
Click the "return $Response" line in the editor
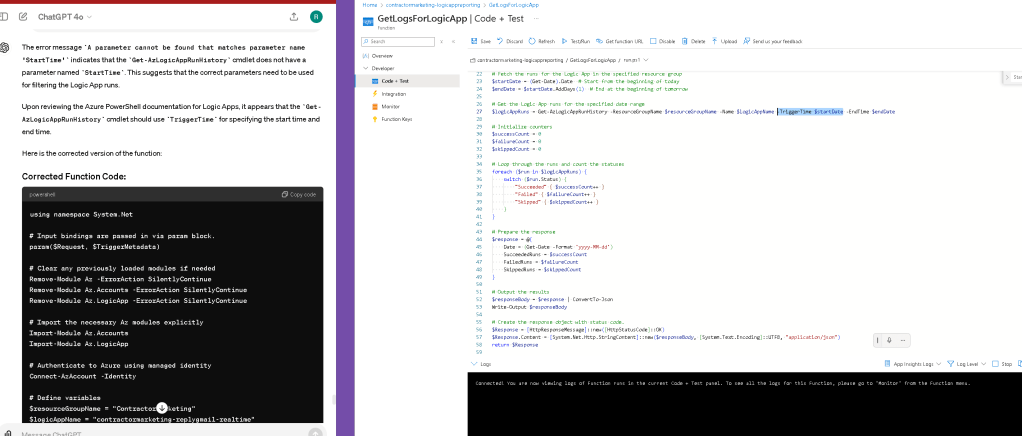click(x=515, y=345)
